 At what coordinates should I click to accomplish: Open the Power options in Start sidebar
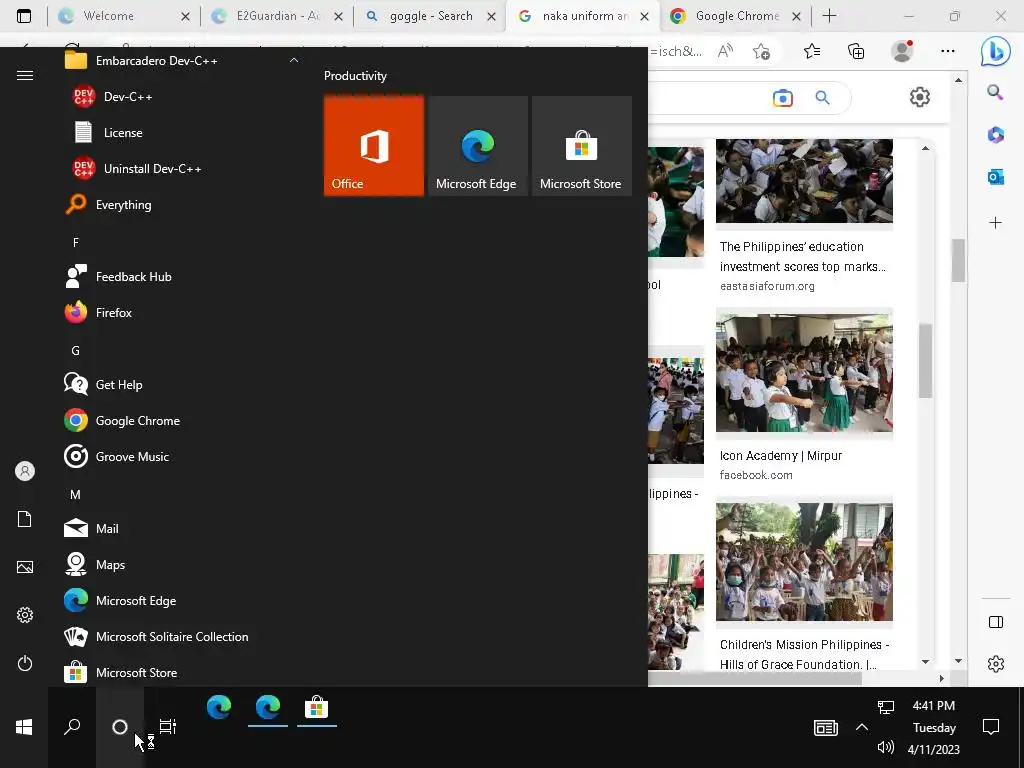click(25, 664)
